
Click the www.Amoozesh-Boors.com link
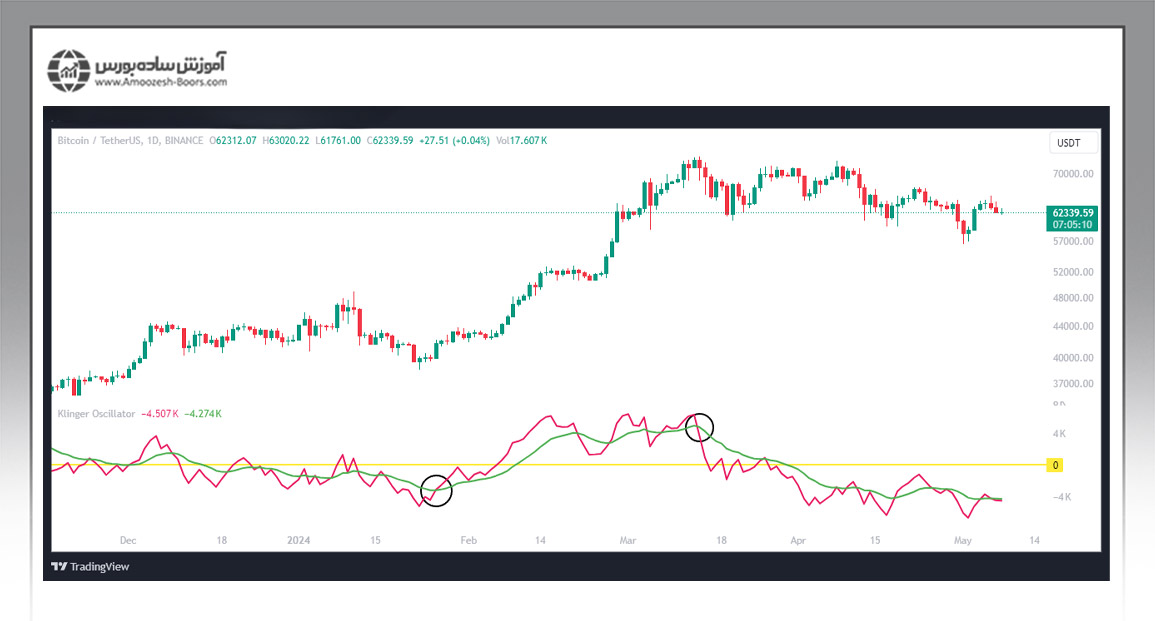point(162,83)
